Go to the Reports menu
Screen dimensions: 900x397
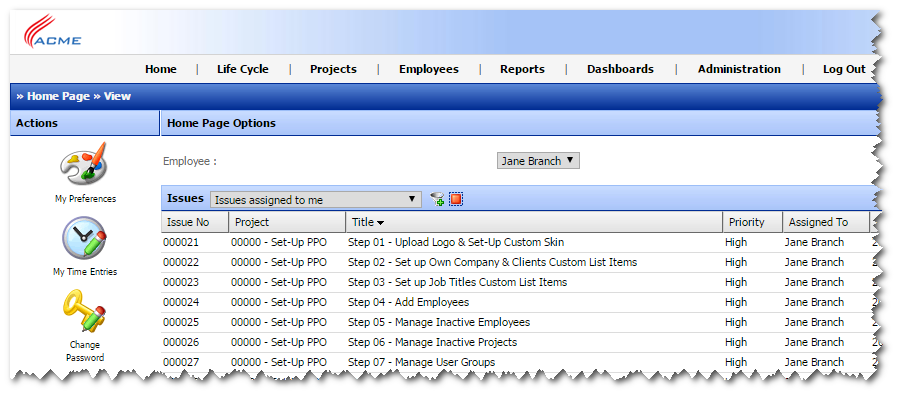coord(522,69)
